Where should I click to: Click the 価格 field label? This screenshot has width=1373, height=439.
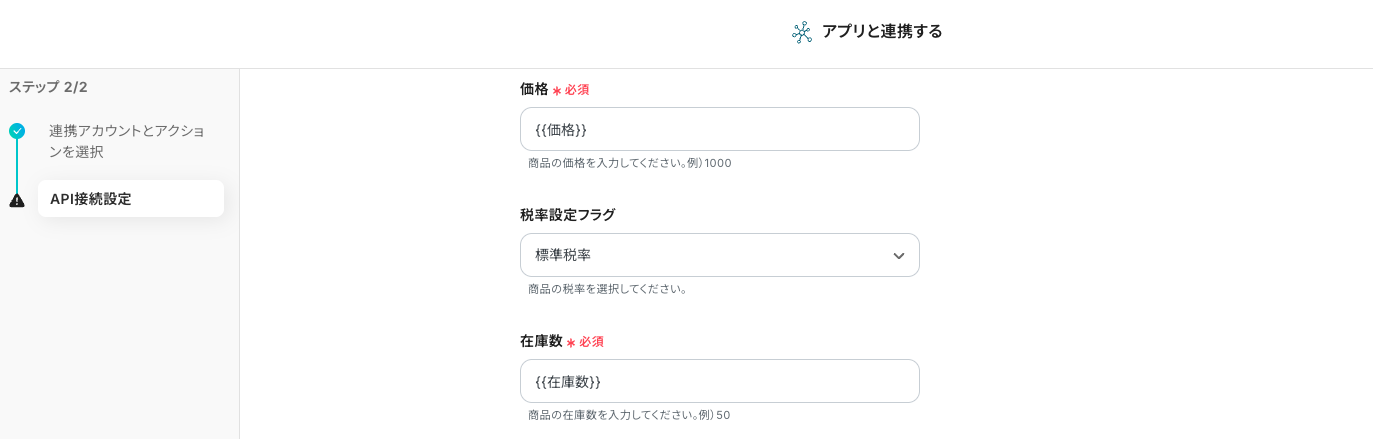(x=534, y=89)
